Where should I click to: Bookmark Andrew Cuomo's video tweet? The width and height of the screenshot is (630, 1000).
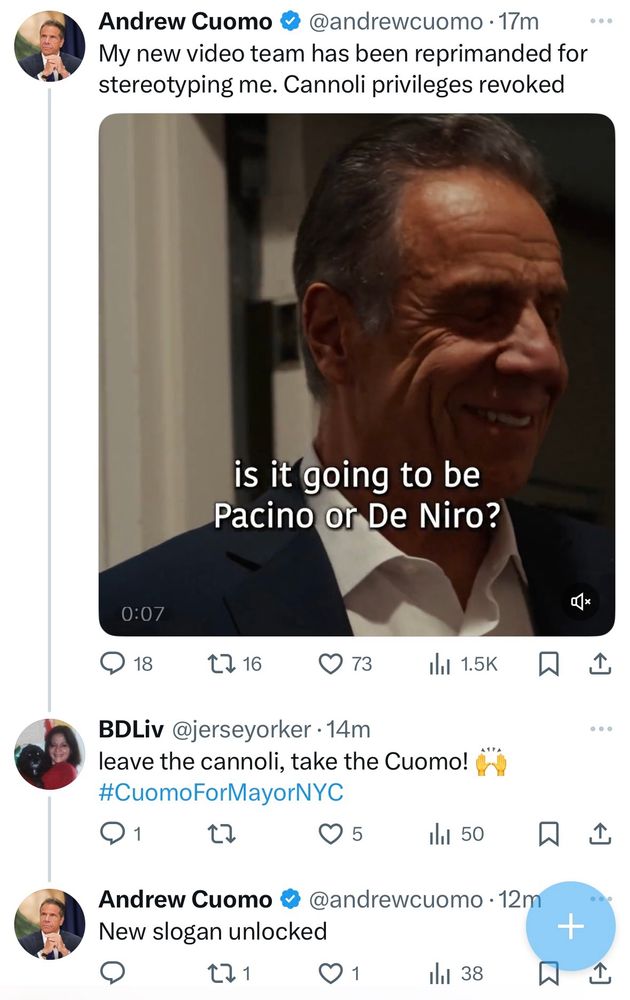(548, 664)
